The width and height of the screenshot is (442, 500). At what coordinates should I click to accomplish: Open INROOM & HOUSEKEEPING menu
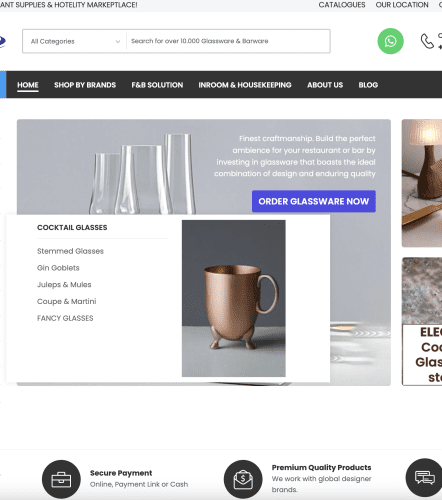pos(245,85)
